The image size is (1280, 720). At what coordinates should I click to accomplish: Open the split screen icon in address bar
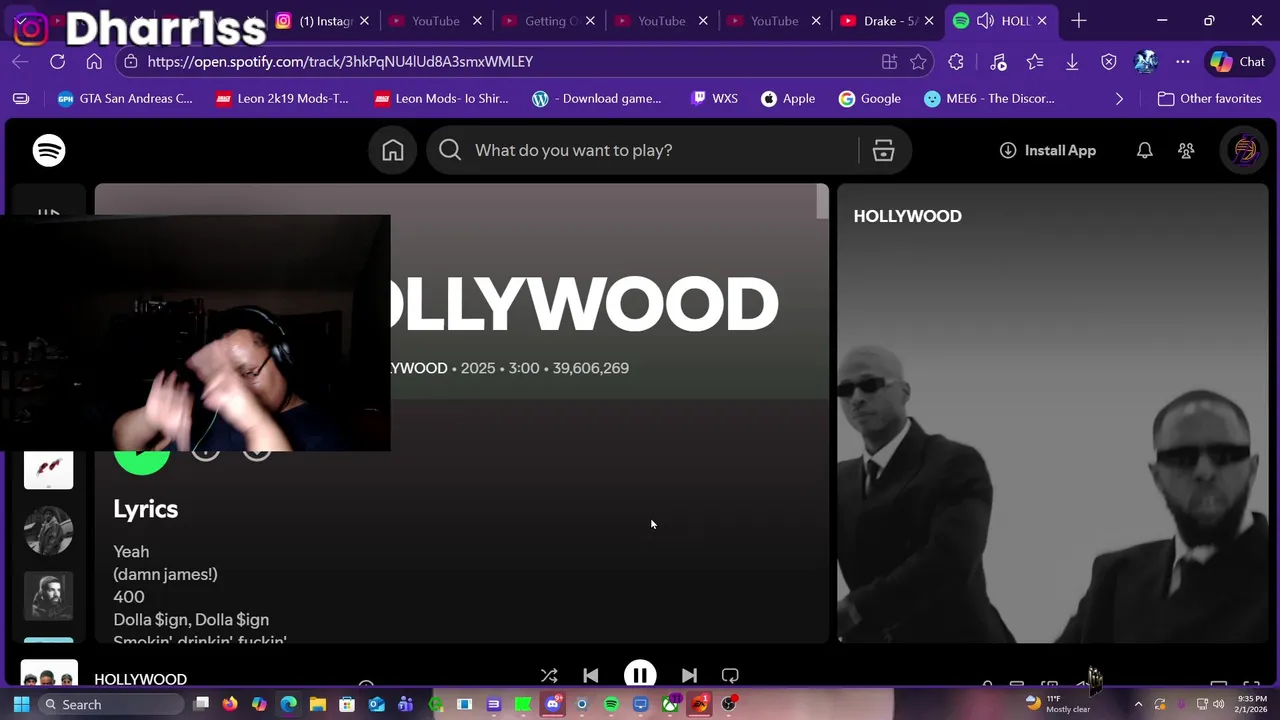889,62
